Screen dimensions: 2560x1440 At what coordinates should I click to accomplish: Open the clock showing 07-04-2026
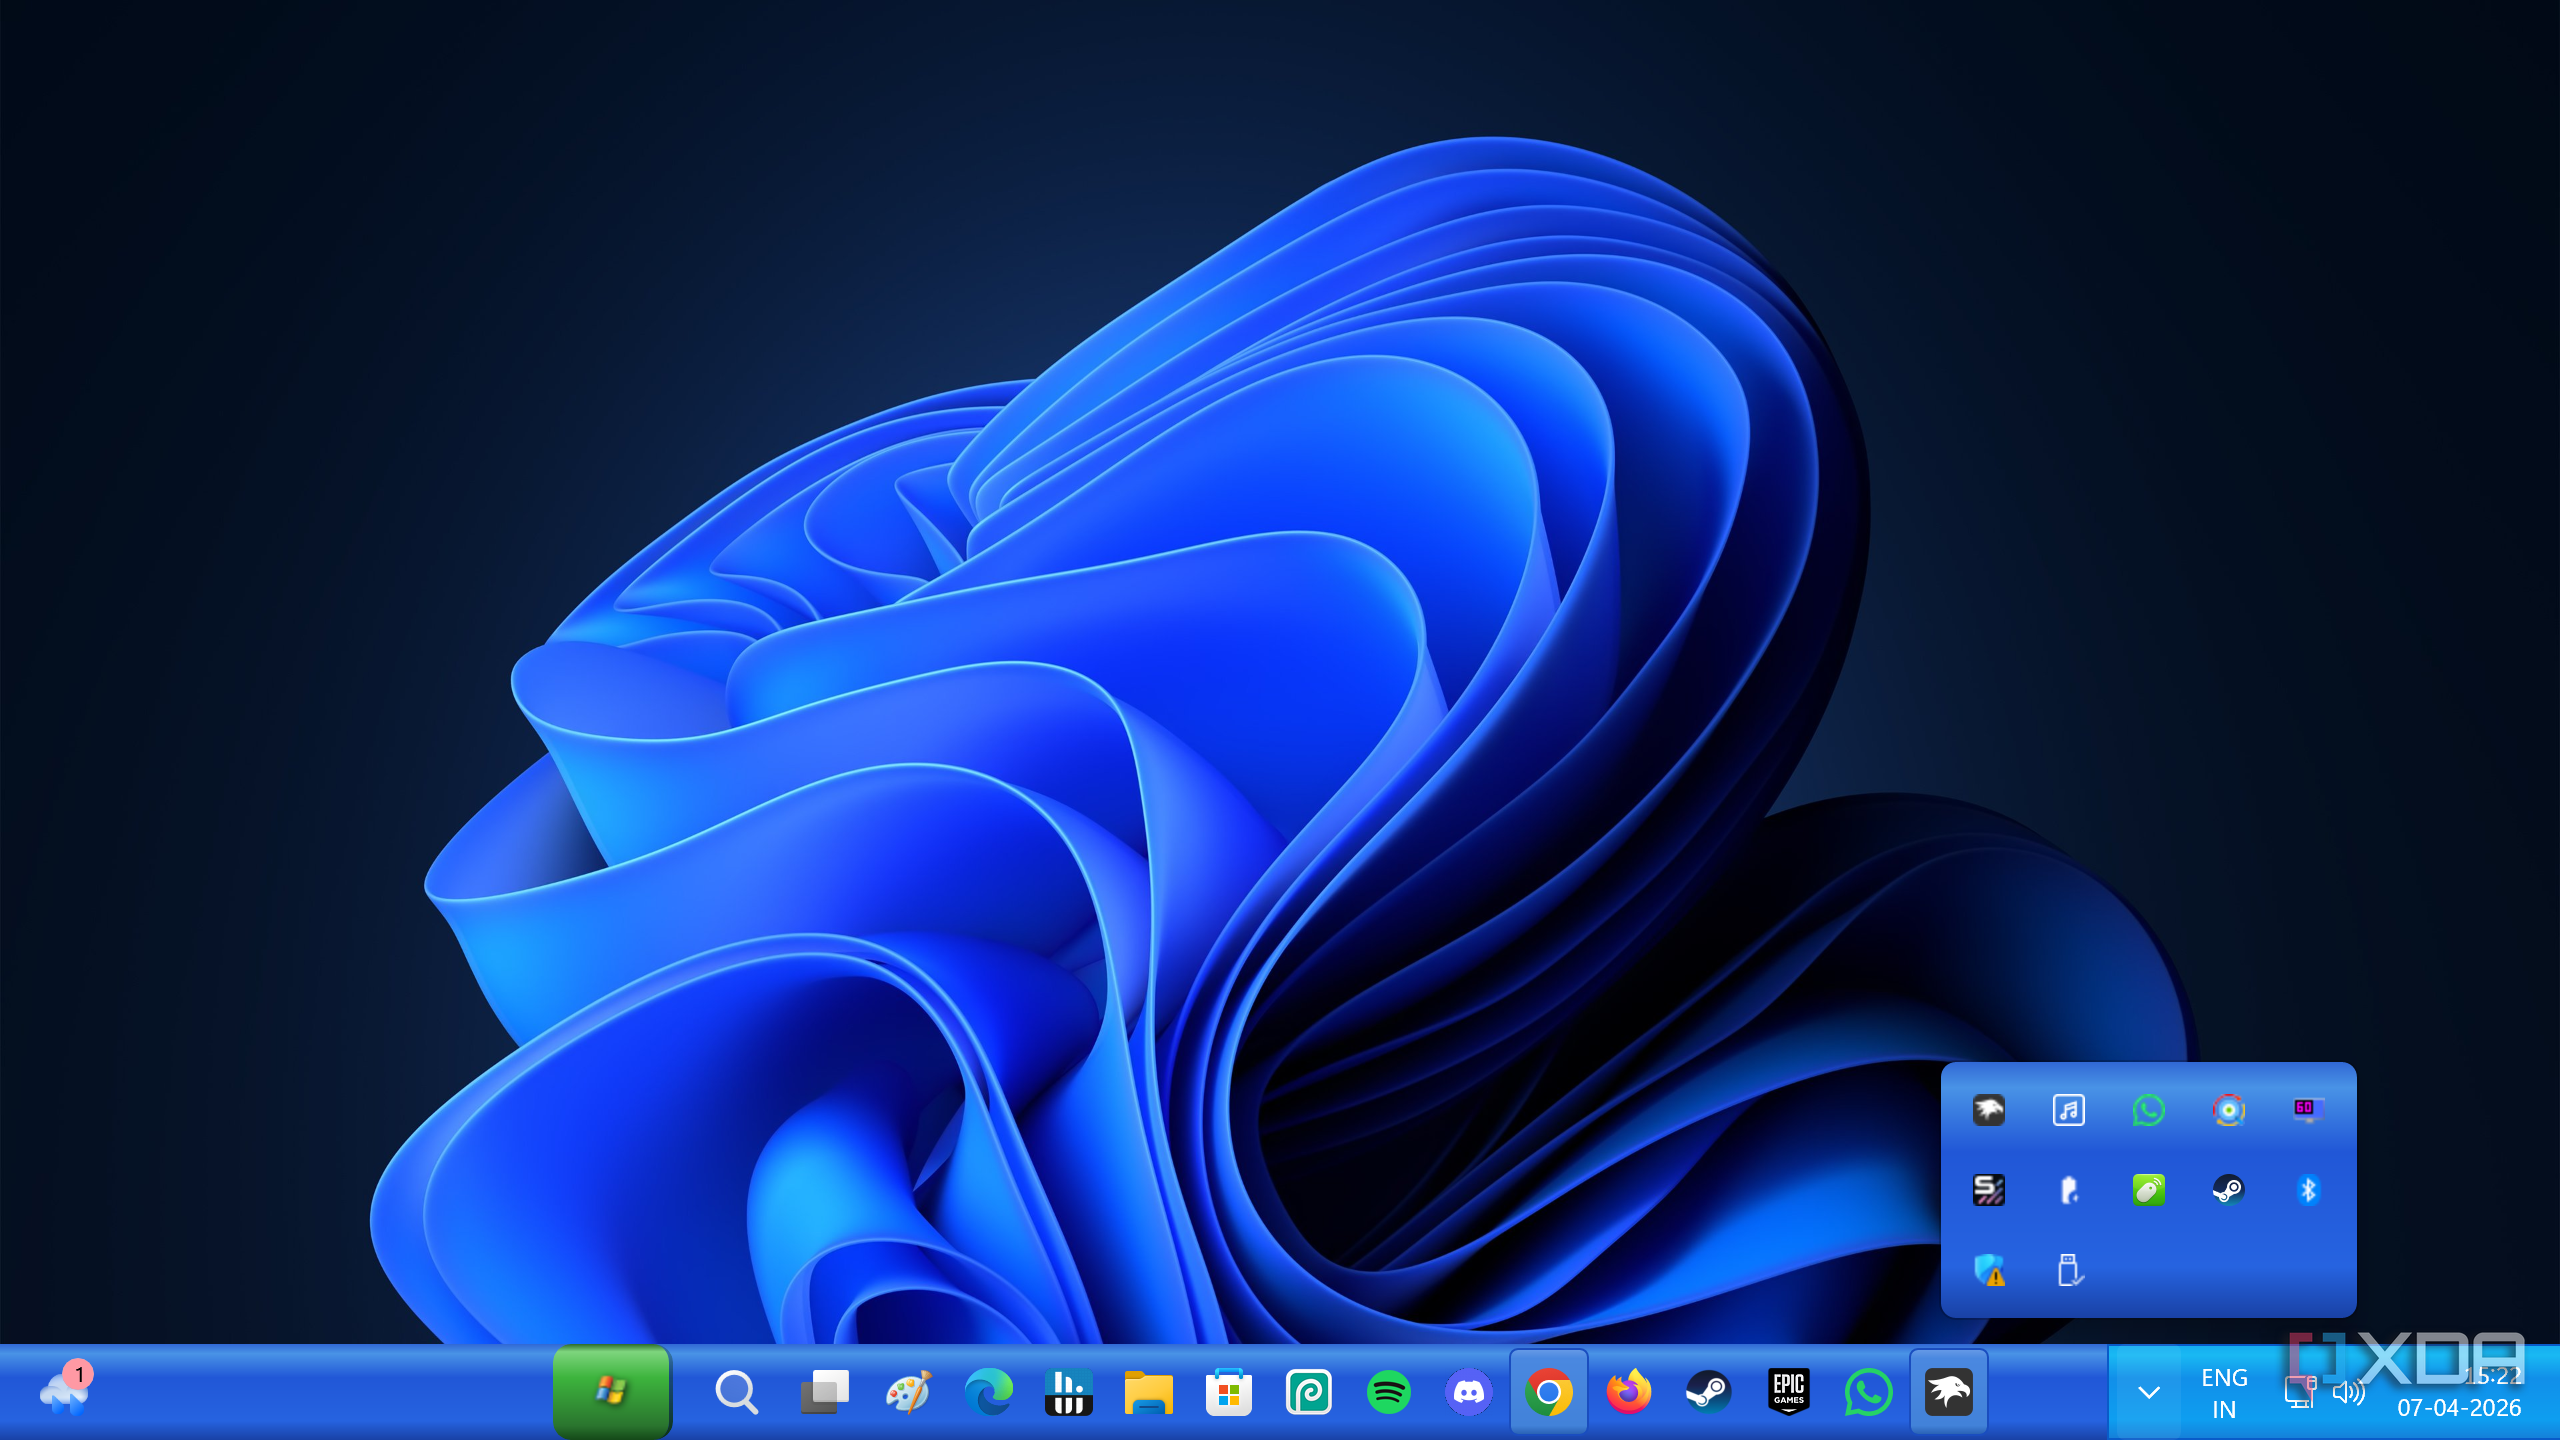2459,1392
